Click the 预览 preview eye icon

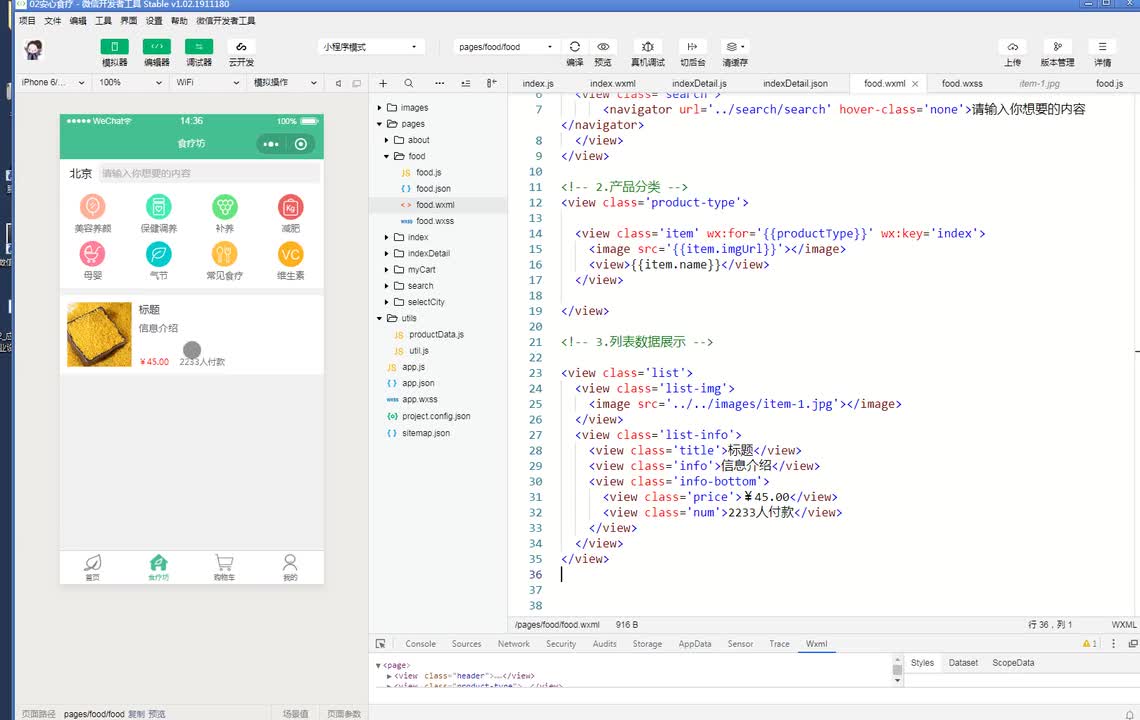[x=603, y=47]
